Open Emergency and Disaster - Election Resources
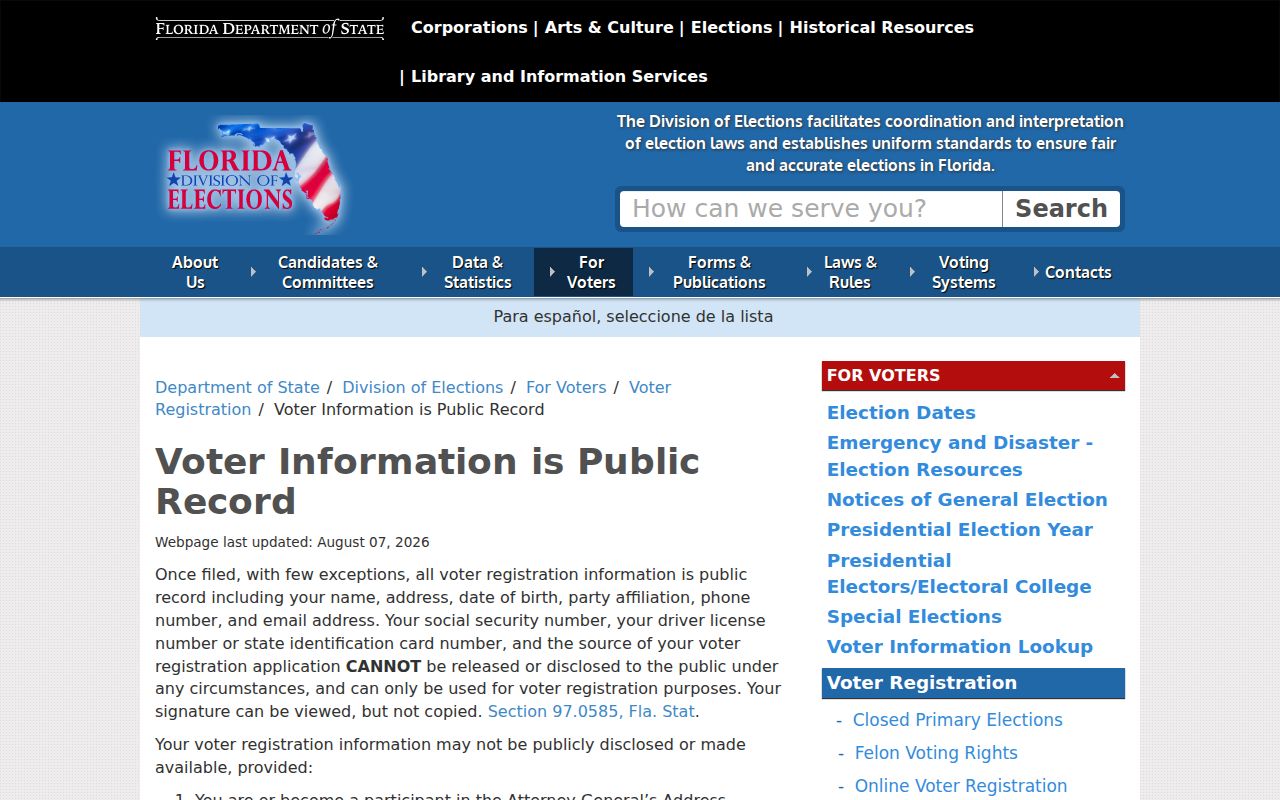Screen dimensions: 1280x800 (x=960, y=456)
